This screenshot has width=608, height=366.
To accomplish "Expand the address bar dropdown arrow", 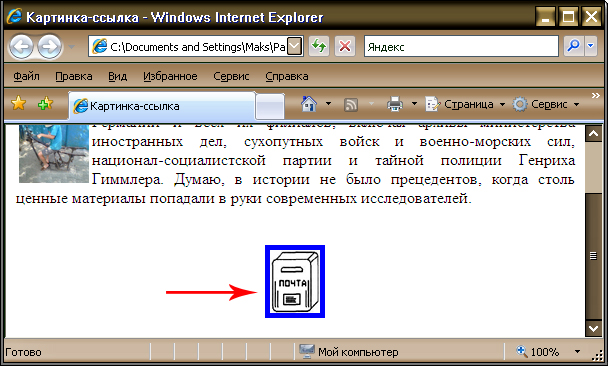I will click(295, 47).
